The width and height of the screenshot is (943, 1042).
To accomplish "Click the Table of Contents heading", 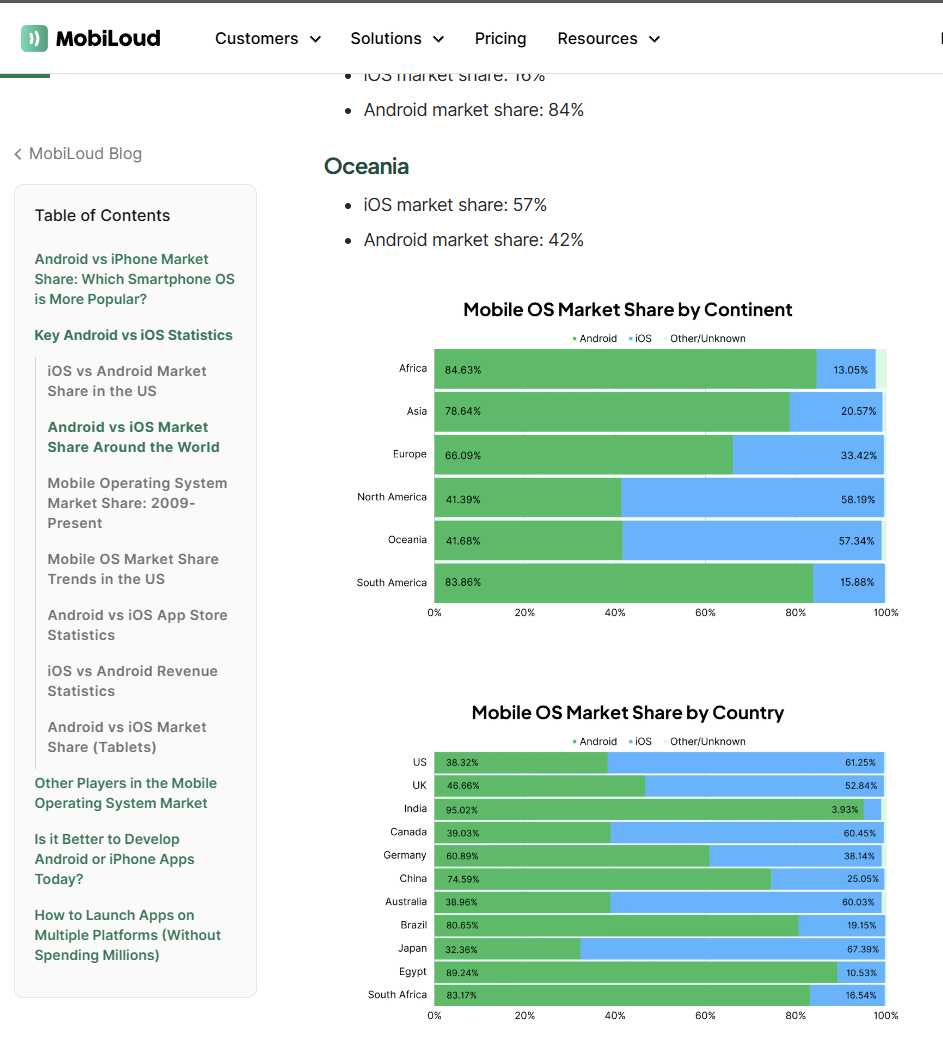I will point(102,215).
